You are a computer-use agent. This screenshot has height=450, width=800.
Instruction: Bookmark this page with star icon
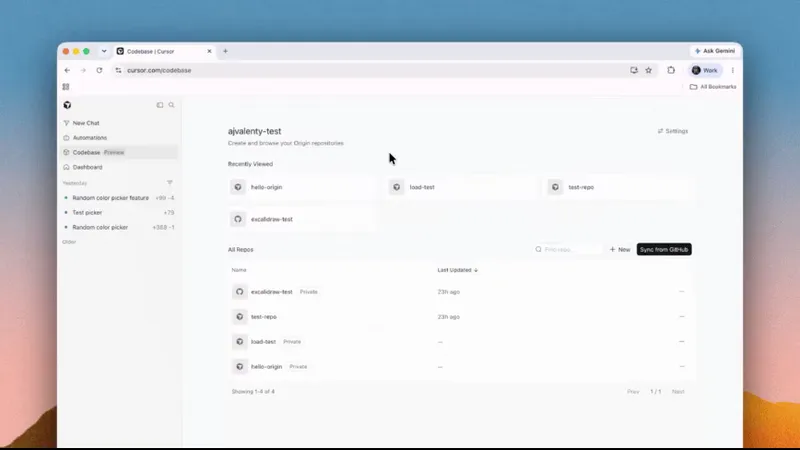(x=648, y=70)
